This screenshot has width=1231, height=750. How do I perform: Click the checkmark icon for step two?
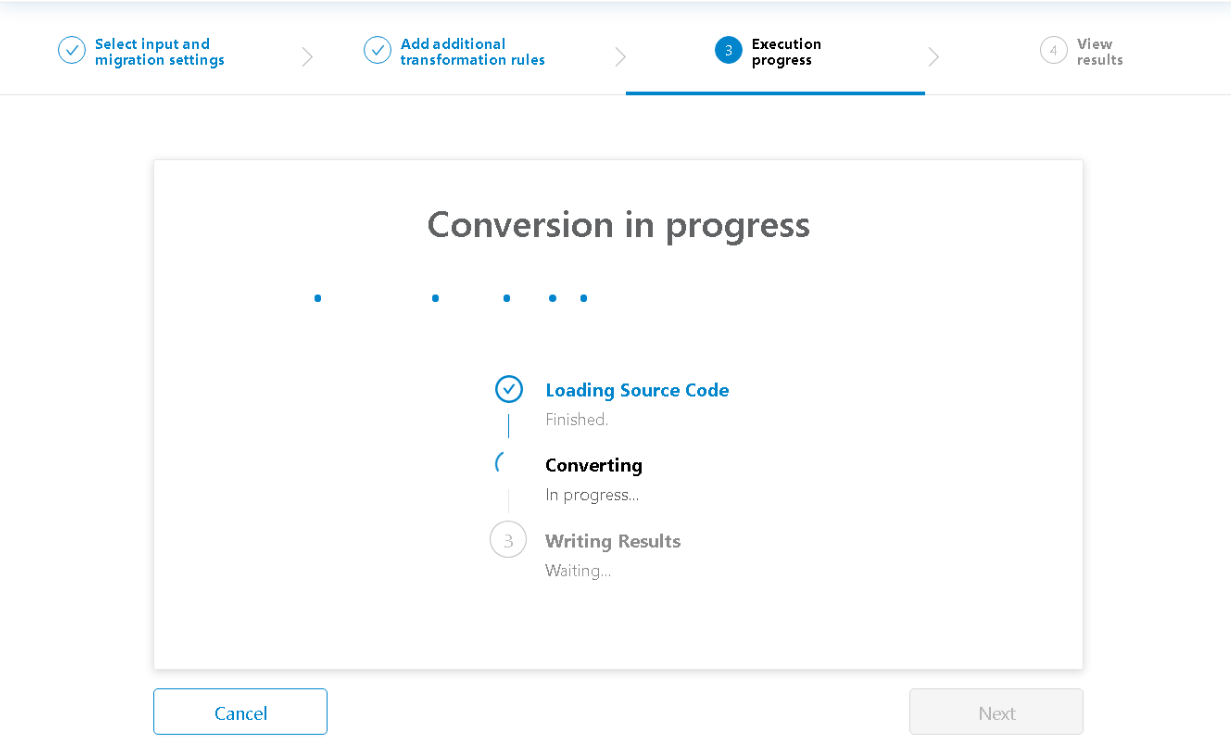point(377,50)
